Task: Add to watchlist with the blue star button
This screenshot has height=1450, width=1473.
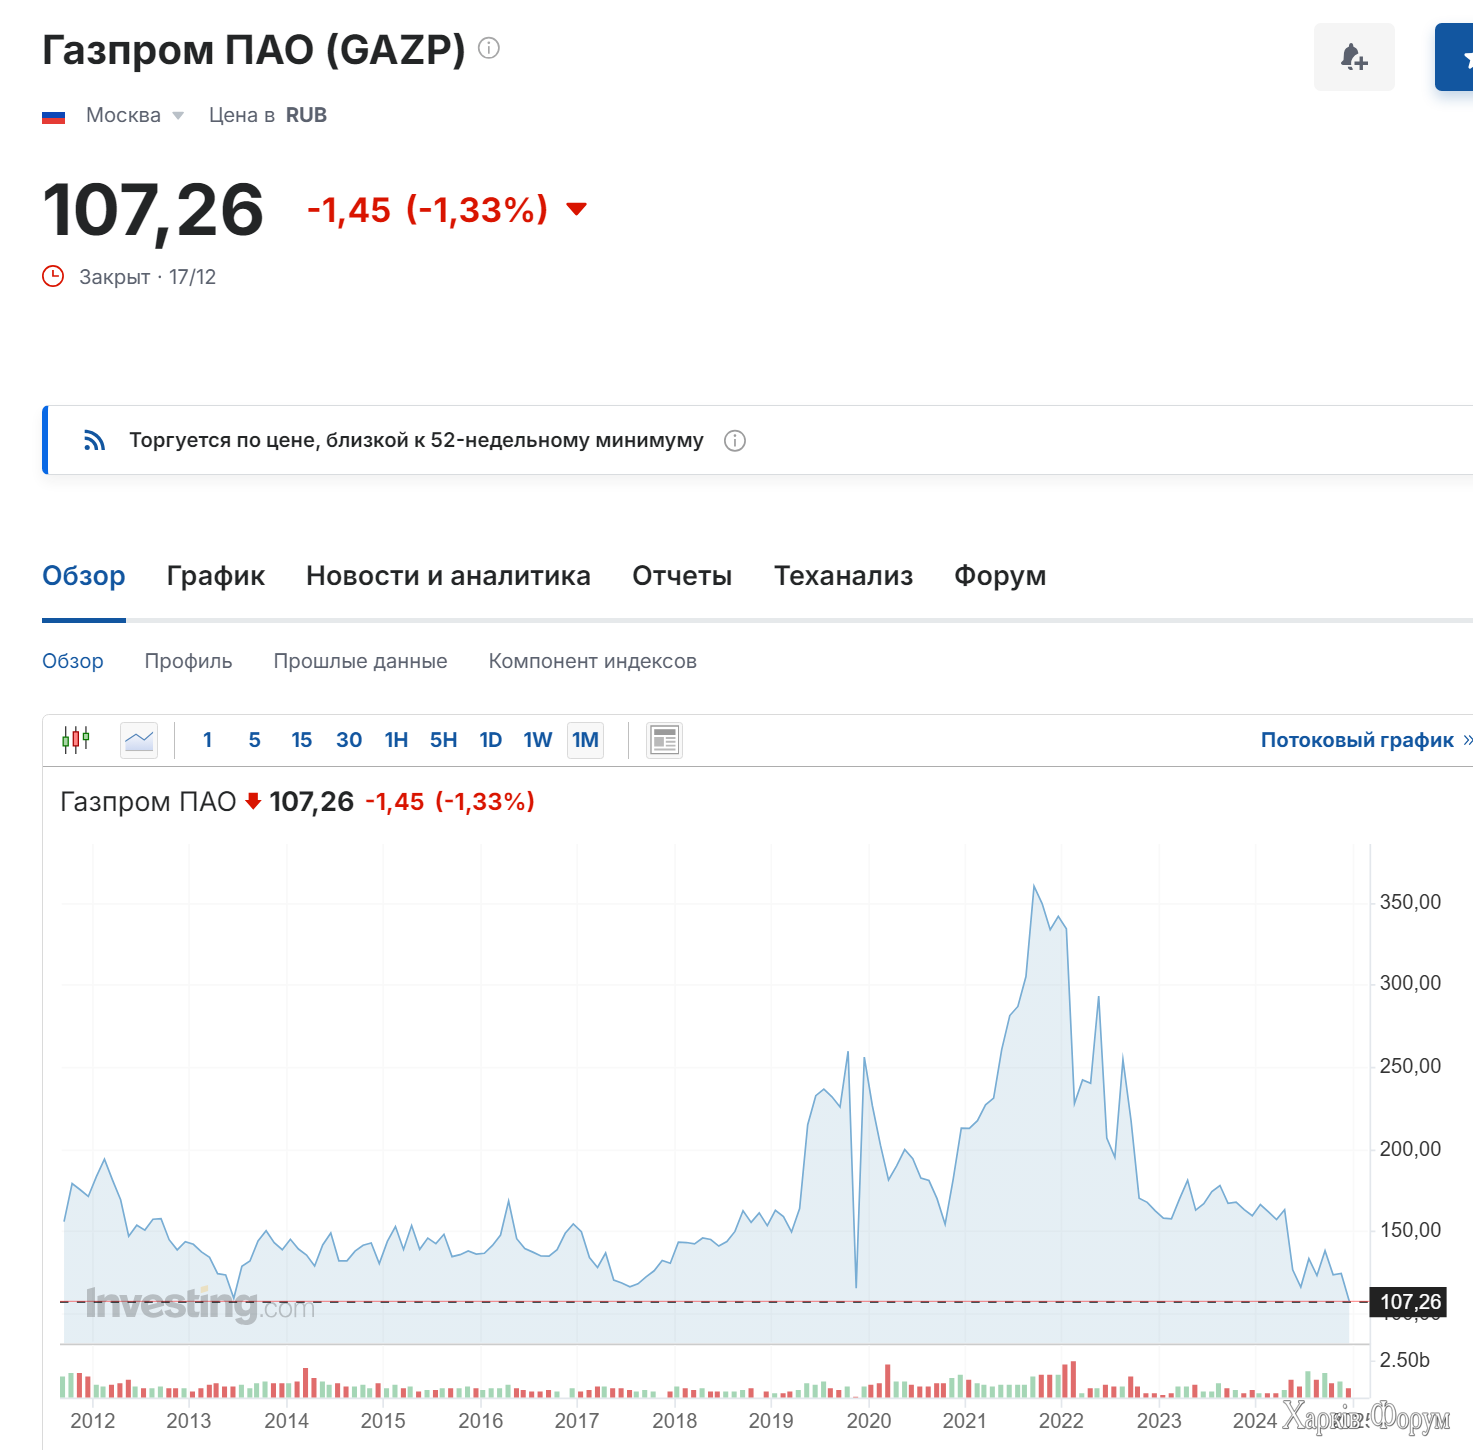Action: point(1455,57)
